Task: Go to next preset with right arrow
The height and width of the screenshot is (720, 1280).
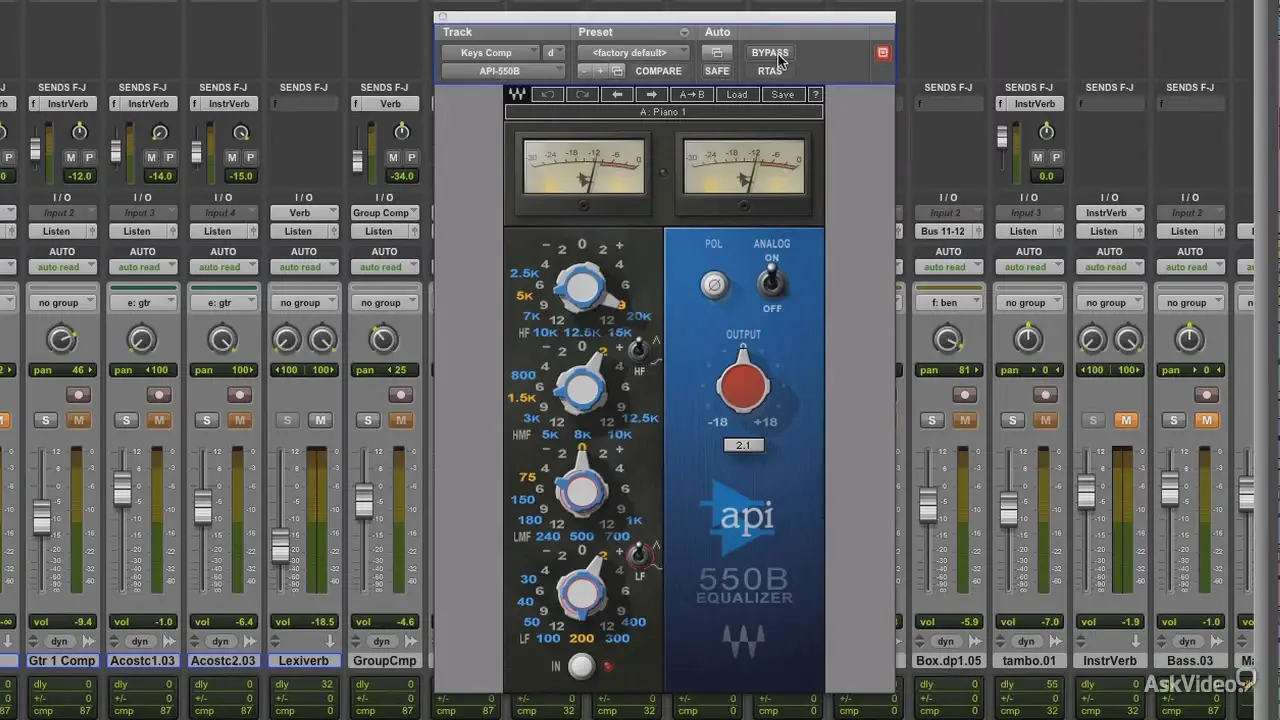Action: (x=651, y=95)
